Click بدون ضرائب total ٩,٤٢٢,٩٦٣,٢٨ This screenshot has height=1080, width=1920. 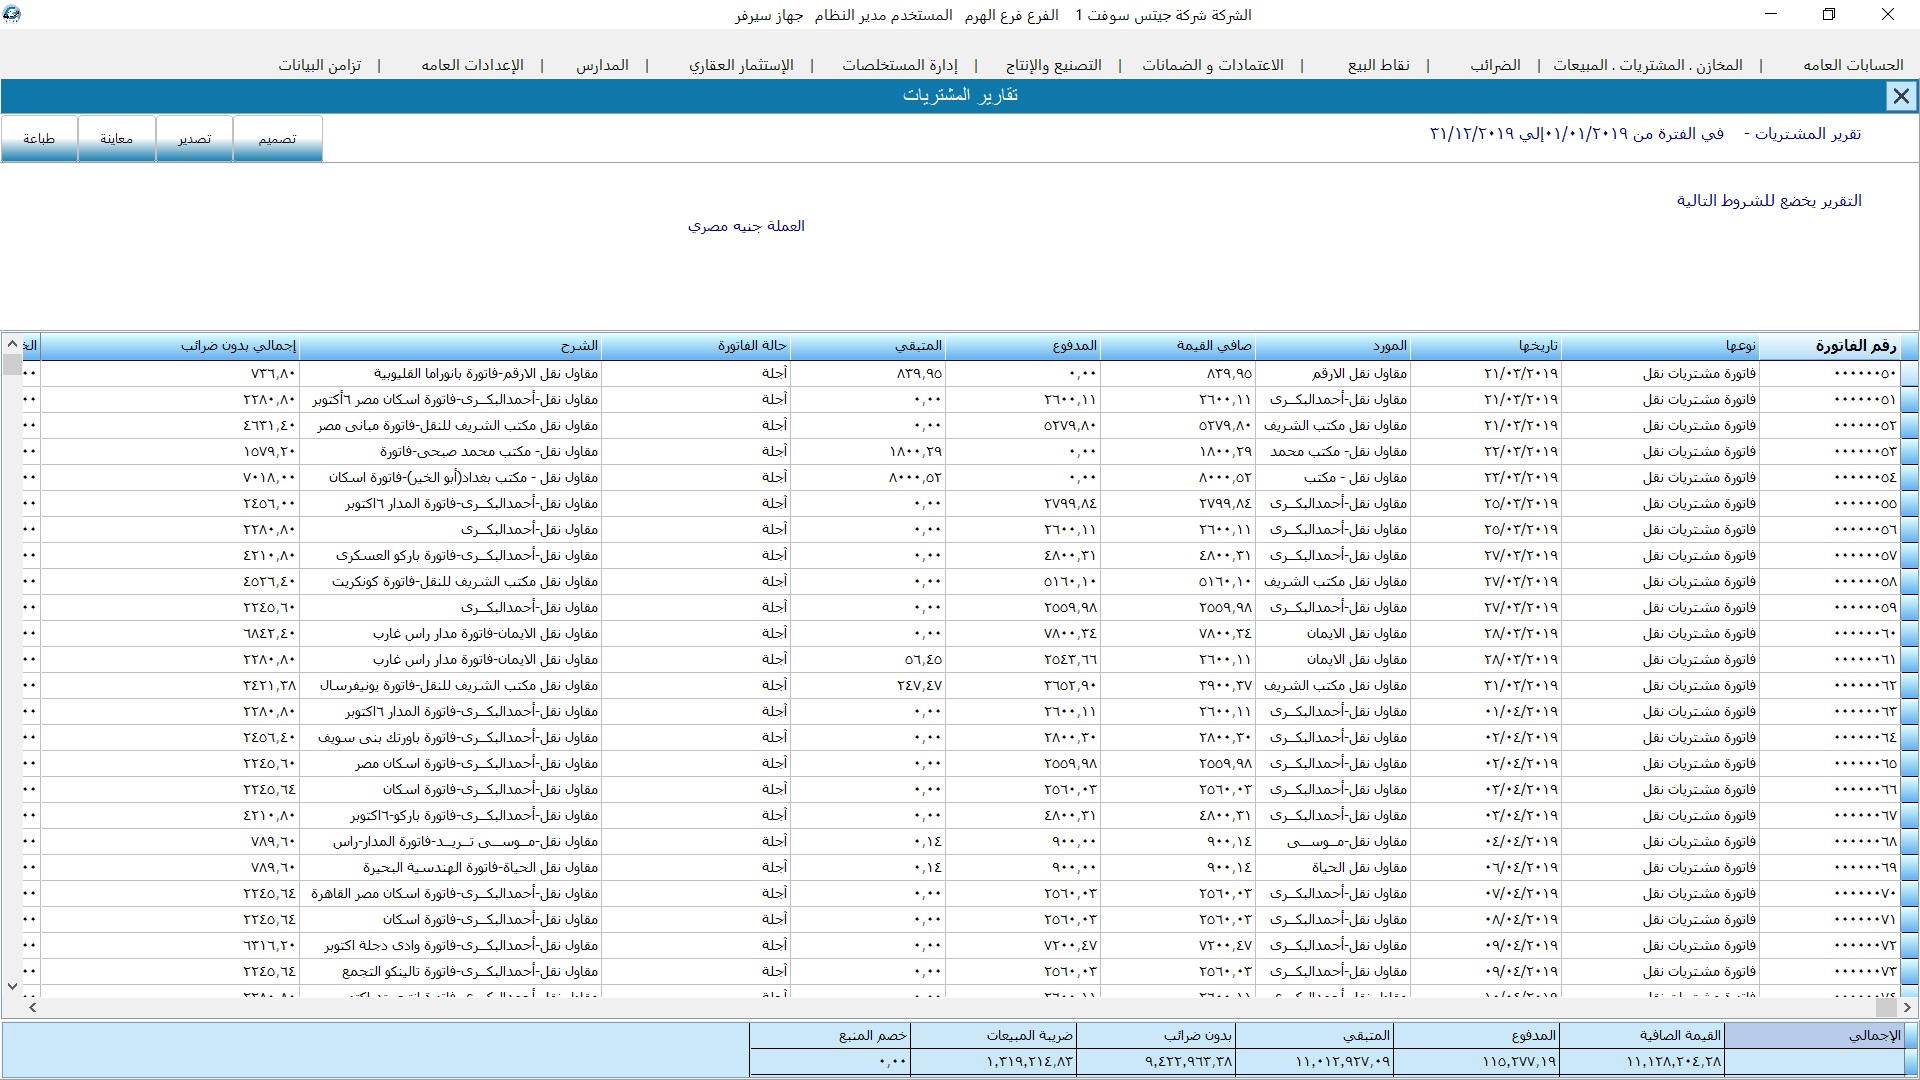pos(1155,1061)
